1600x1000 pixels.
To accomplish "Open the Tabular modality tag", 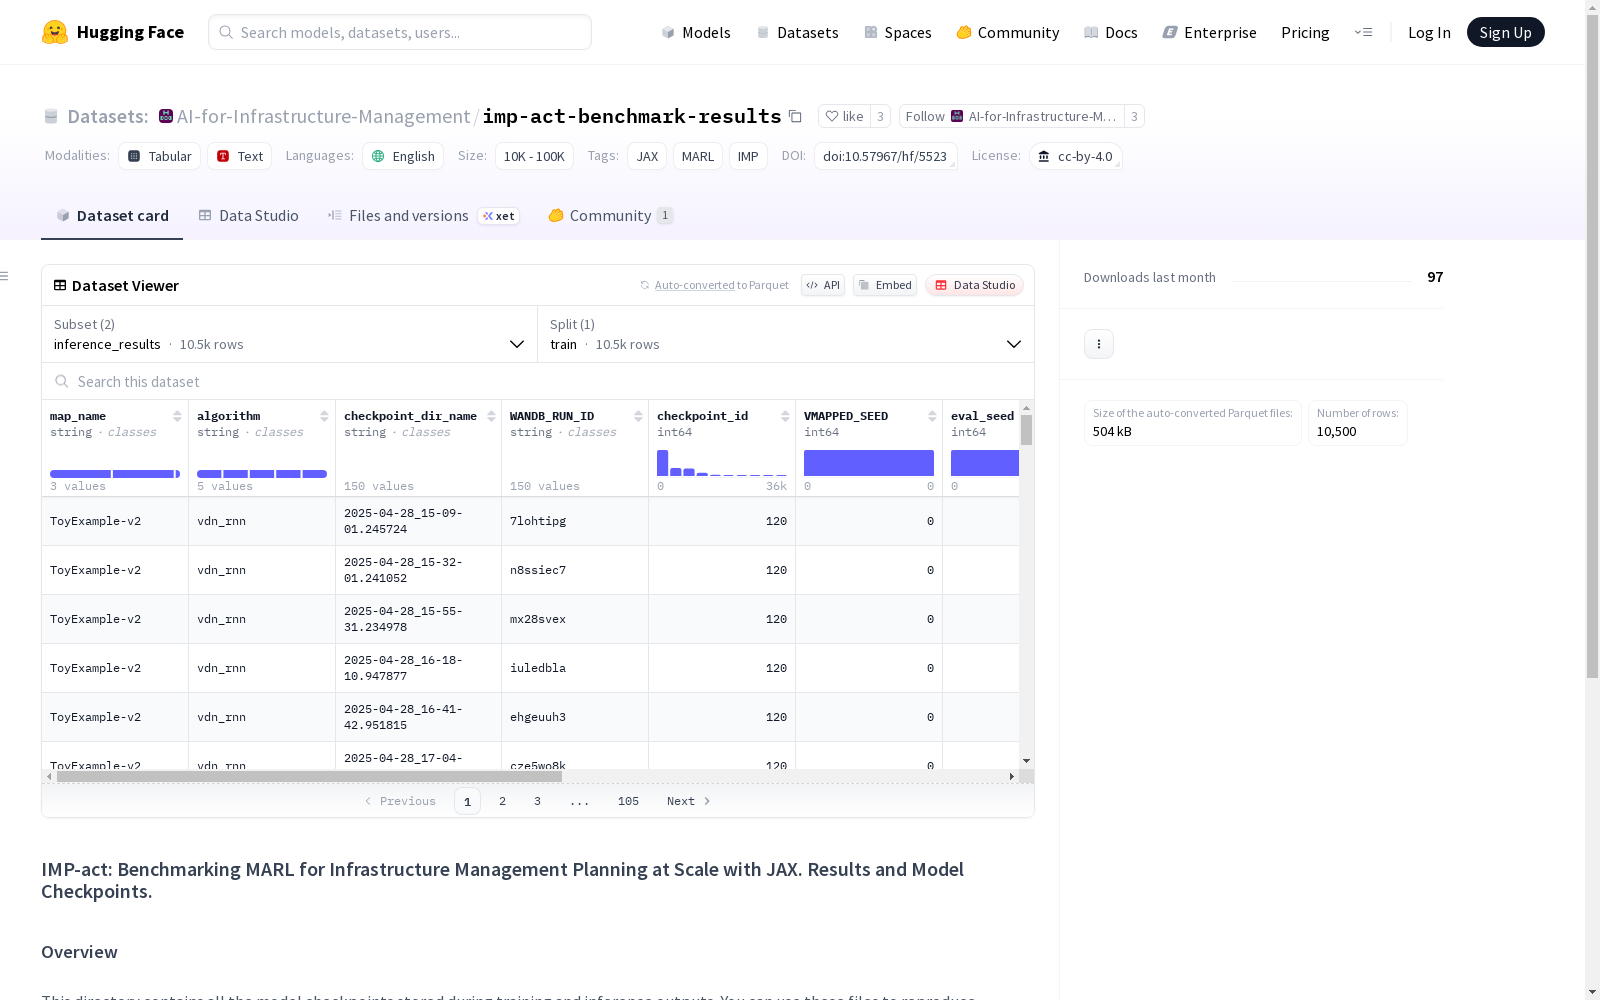I will pyautogui.click(x=160, y=156).
